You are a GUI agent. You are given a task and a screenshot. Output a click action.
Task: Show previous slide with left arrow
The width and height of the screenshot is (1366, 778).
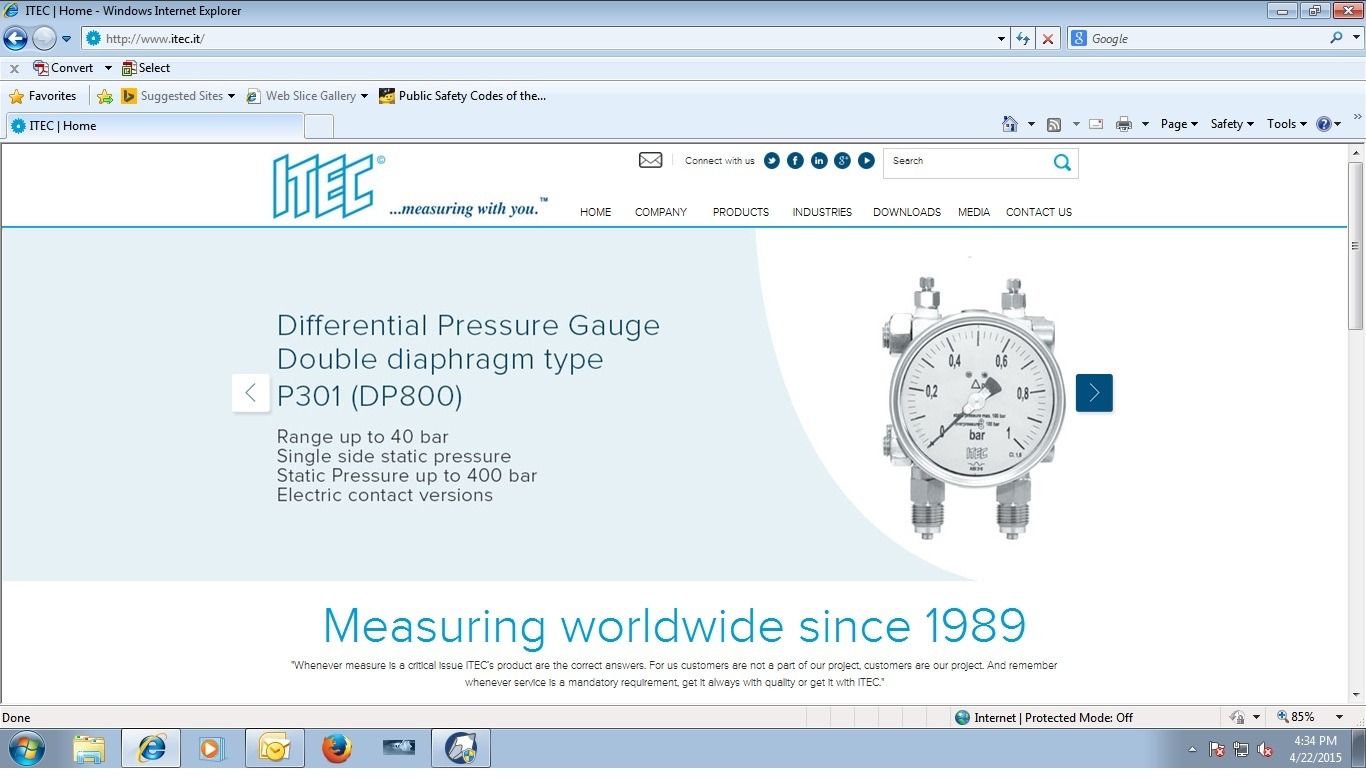[251, 393]
